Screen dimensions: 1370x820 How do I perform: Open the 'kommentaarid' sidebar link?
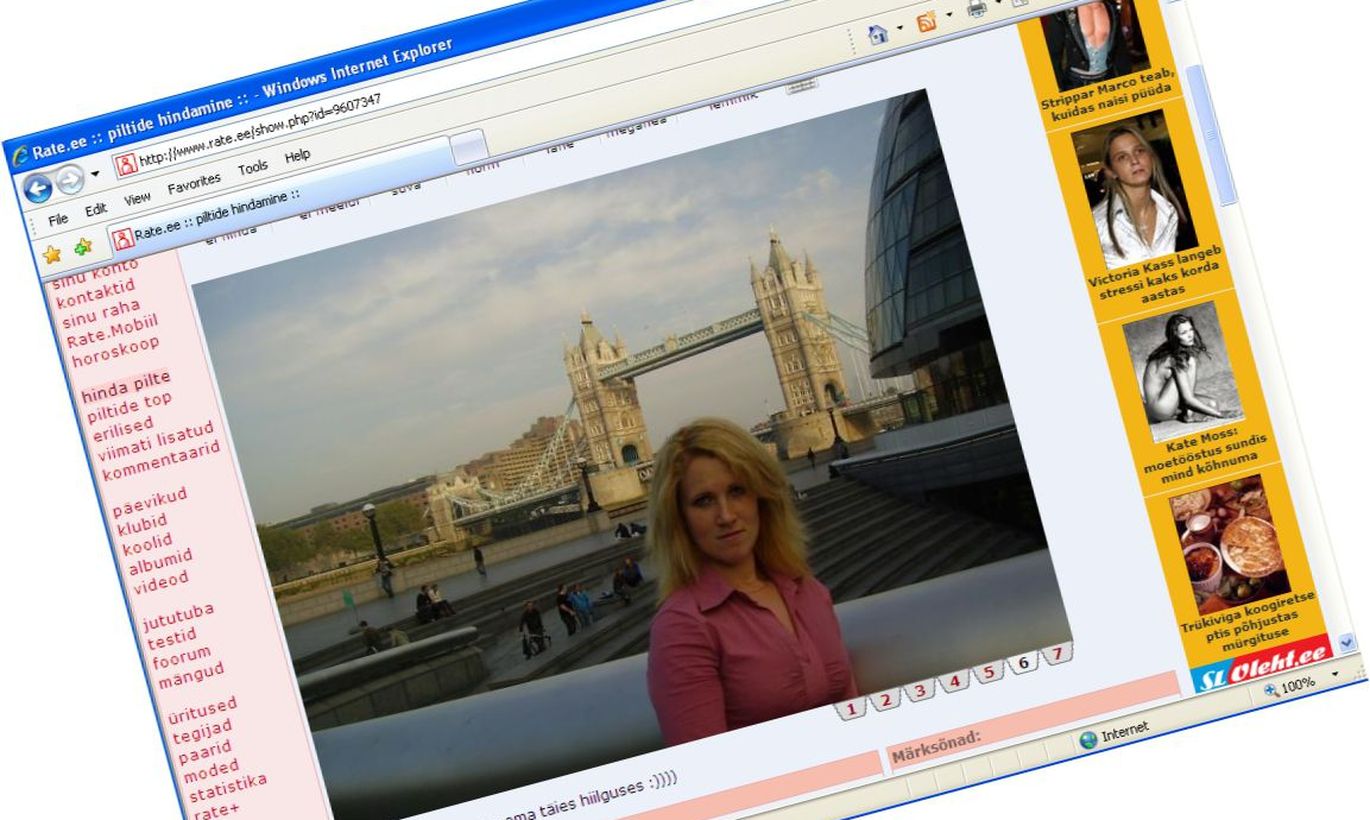pos(161,461)
